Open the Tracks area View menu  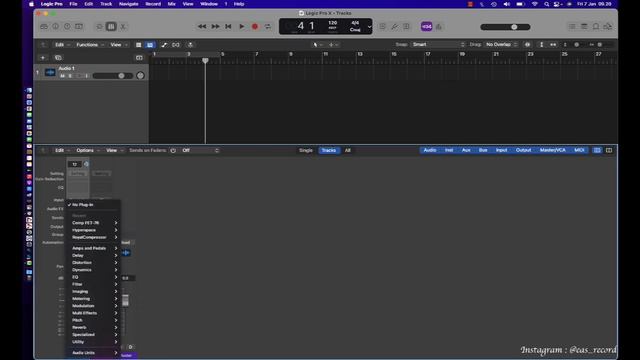(x=119, y=44)
